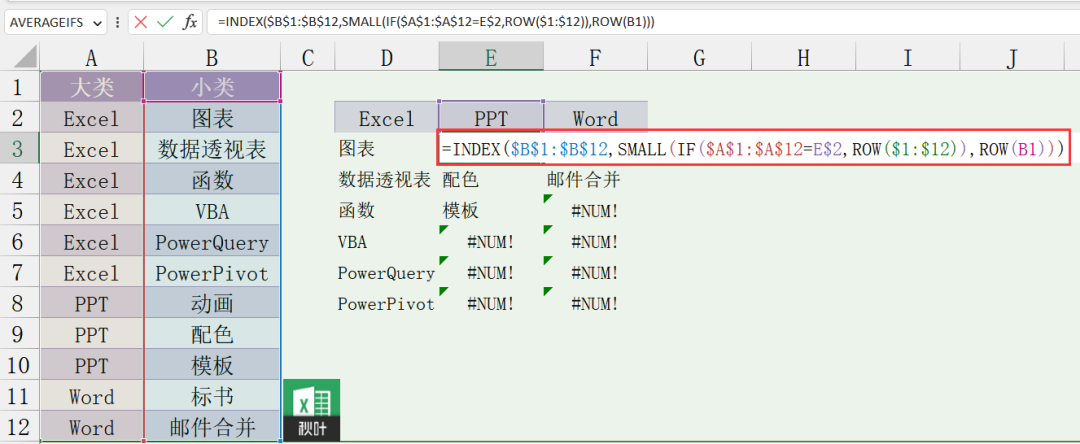Click cell B9 containing 配色
Image resolution: width=1080 pixels, height=444 pixels.
pos(212,335)
